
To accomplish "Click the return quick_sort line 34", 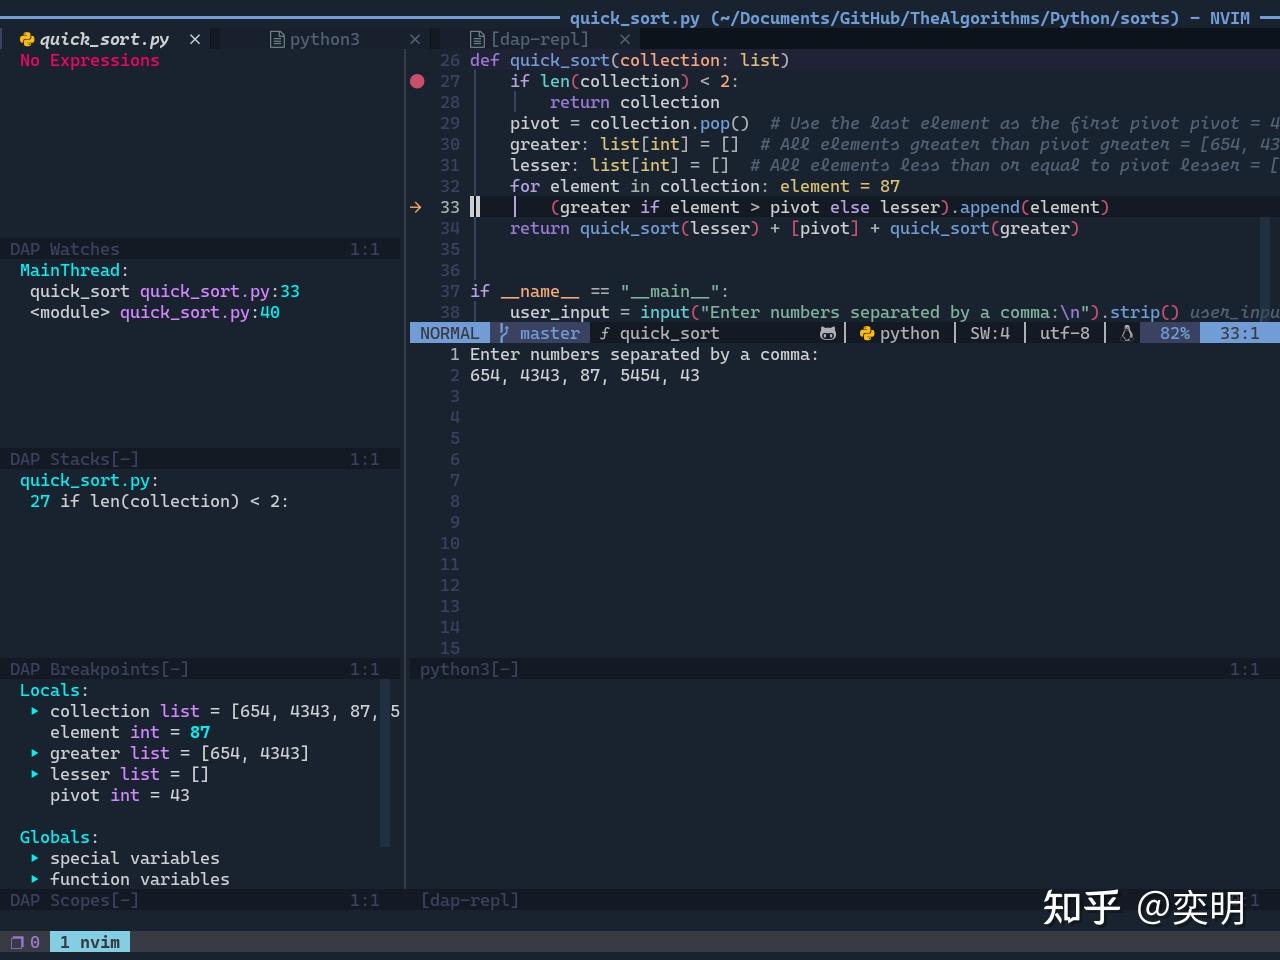I will pyautogui.click(x=795, y=228).
